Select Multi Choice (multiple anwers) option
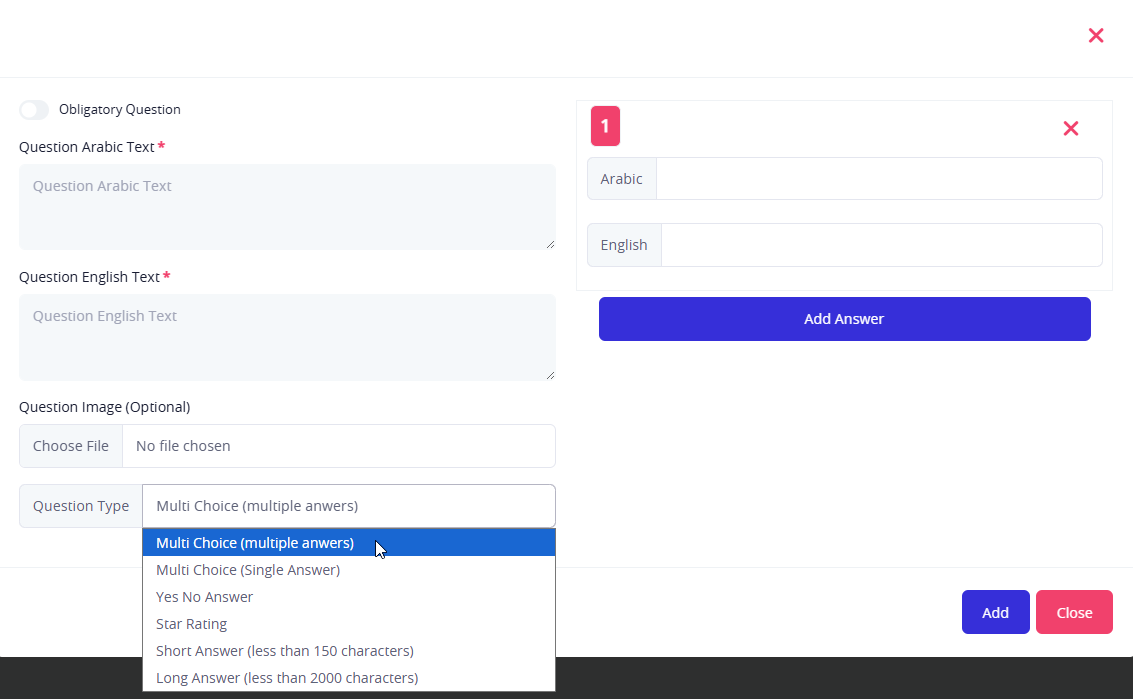This screenshot has width=1133, height=699. (255, 543)
